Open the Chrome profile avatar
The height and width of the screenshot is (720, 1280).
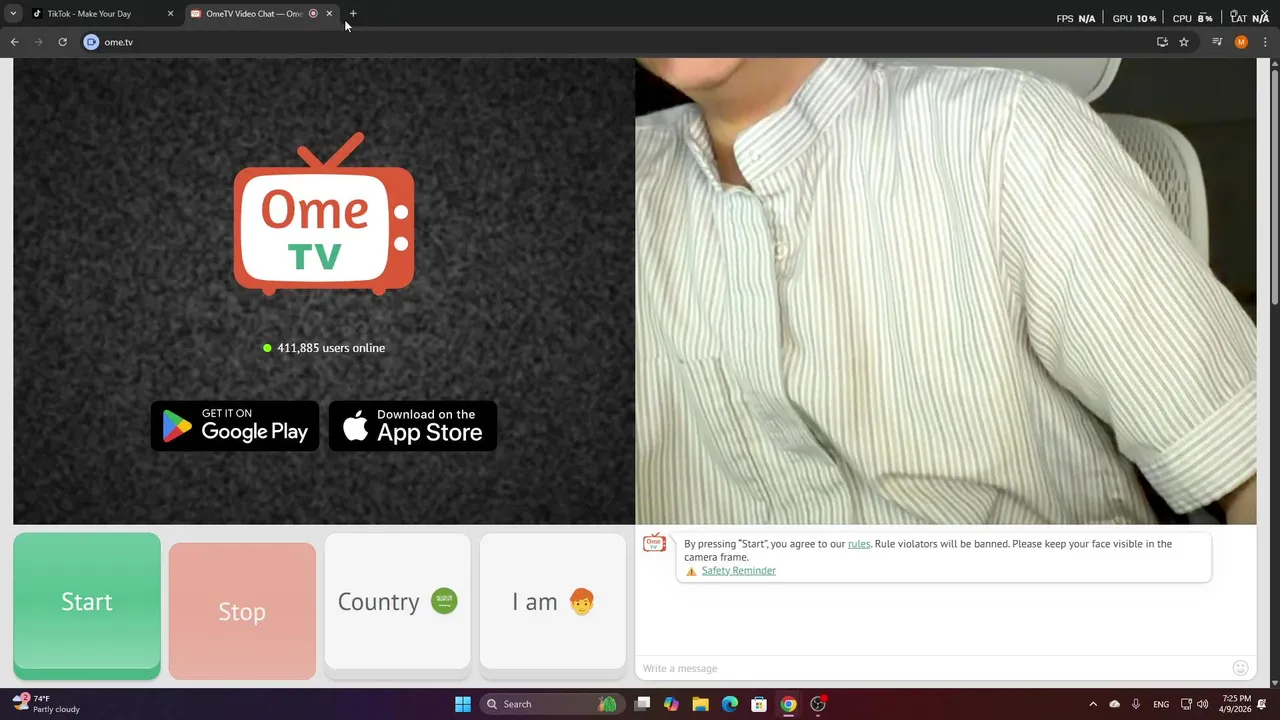[x=1241, y=42]
